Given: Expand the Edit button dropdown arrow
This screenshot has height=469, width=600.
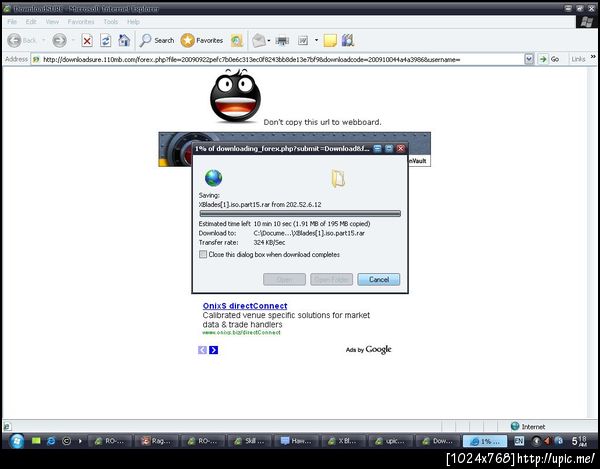Looking at the screenshot, I should [316, 40].
